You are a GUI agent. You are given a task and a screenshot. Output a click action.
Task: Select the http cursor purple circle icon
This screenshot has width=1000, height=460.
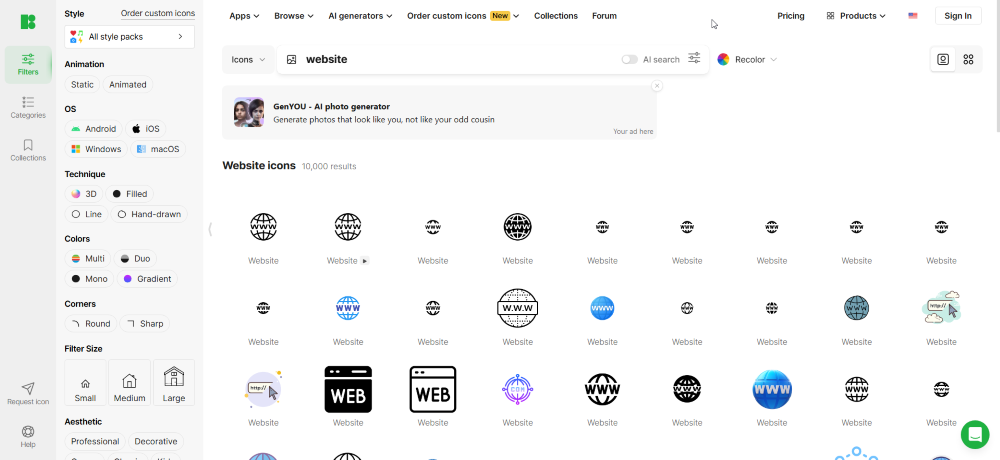(x=263, y=389)
